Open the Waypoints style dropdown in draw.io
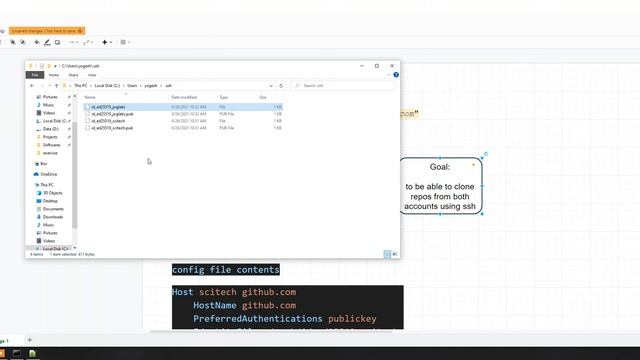This screenshot has height=360, width=640. pyautogui.click(x=88, y=42)
